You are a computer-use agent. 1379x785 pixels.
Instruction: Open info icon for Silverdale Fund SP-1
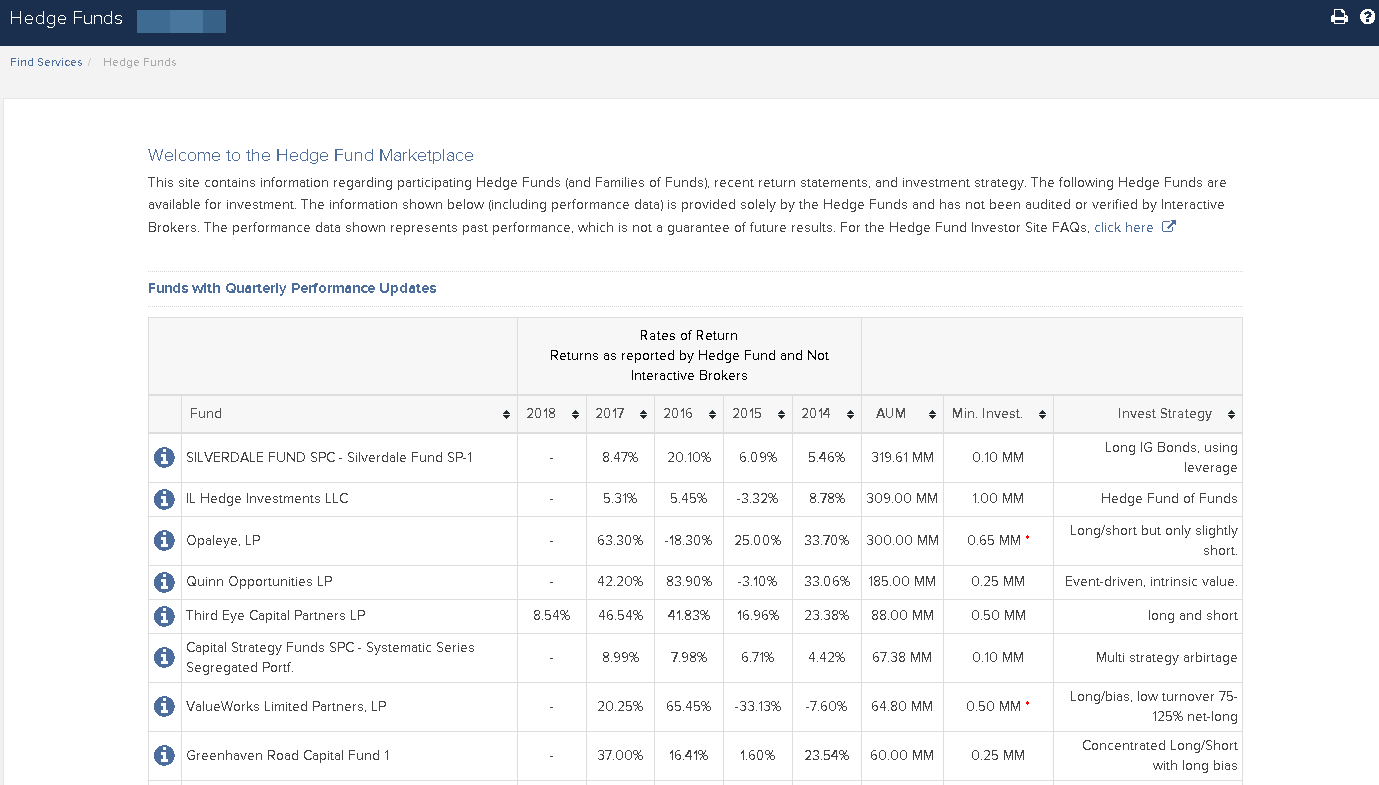[164, 457]
